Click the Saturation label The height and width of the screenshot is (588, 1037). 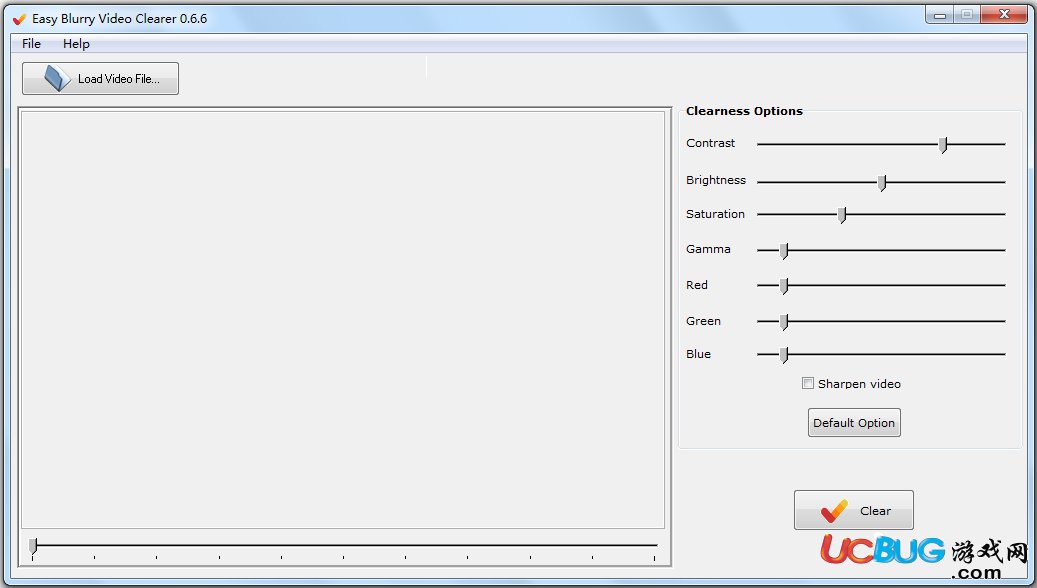(x=715, y=214)
